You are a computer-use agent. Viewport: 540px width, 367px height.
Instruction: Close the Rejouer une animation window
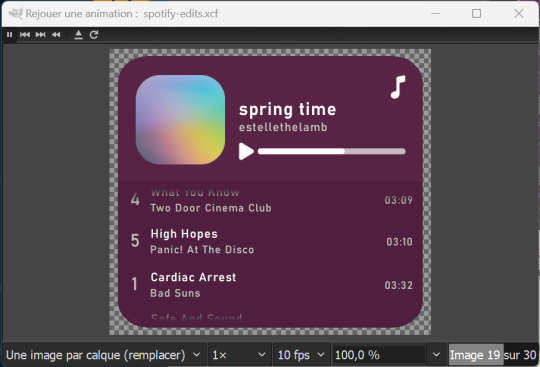coord(518,13)
